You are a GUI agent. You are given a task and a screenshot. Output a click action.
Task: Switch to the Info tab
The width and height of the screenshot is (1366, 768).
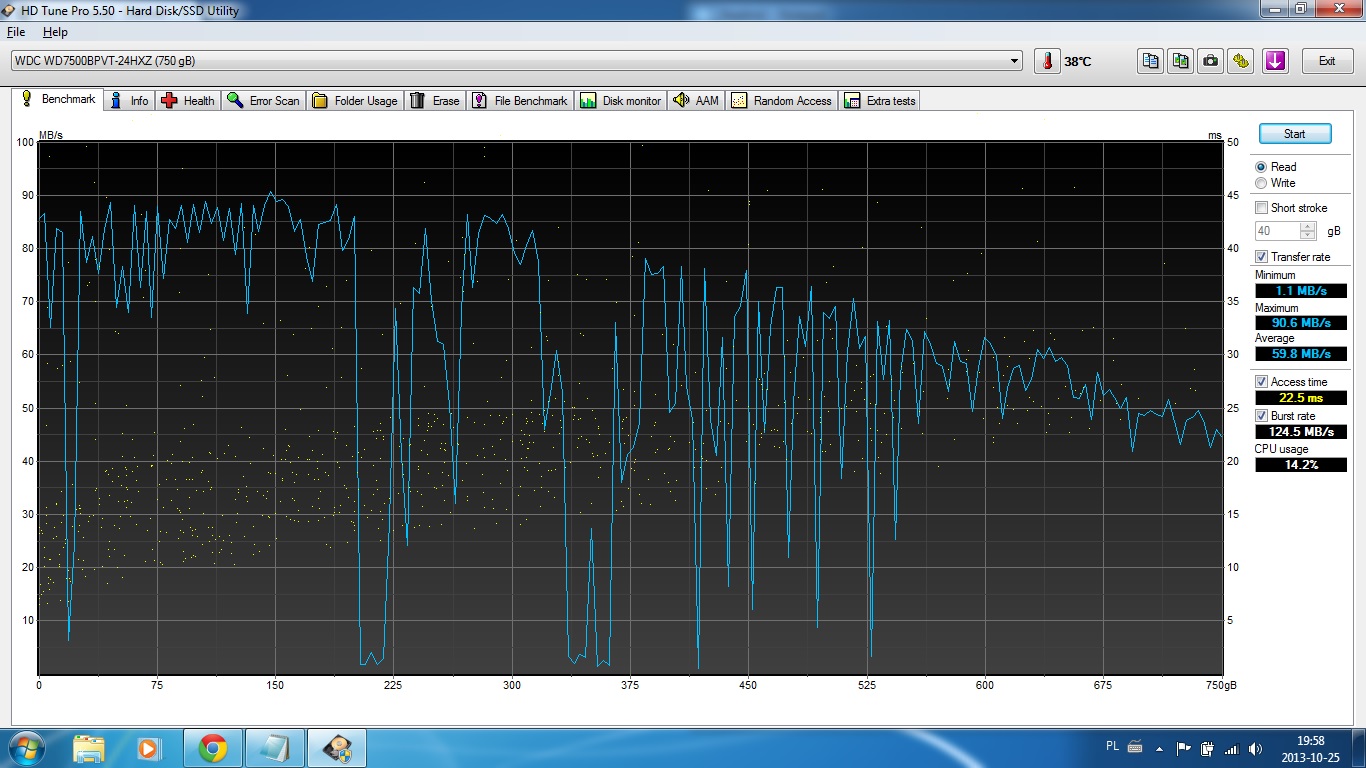(x=130, y=101)
